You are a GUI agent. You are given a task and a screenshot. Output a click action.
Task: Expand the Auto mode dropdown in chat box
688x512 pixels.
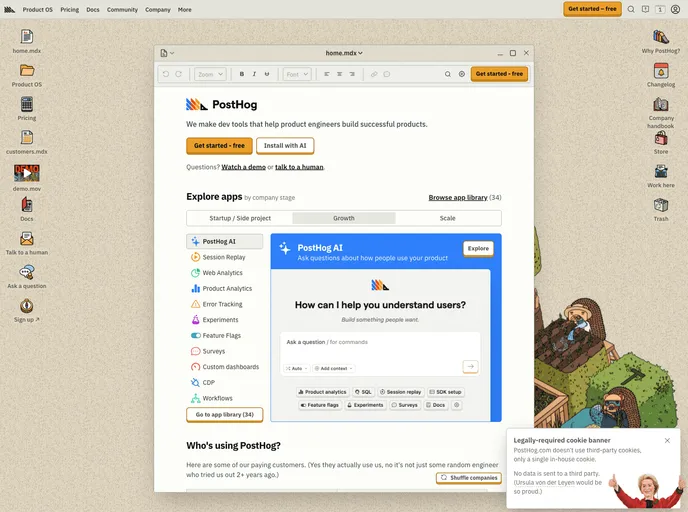[x=298, y=368]
